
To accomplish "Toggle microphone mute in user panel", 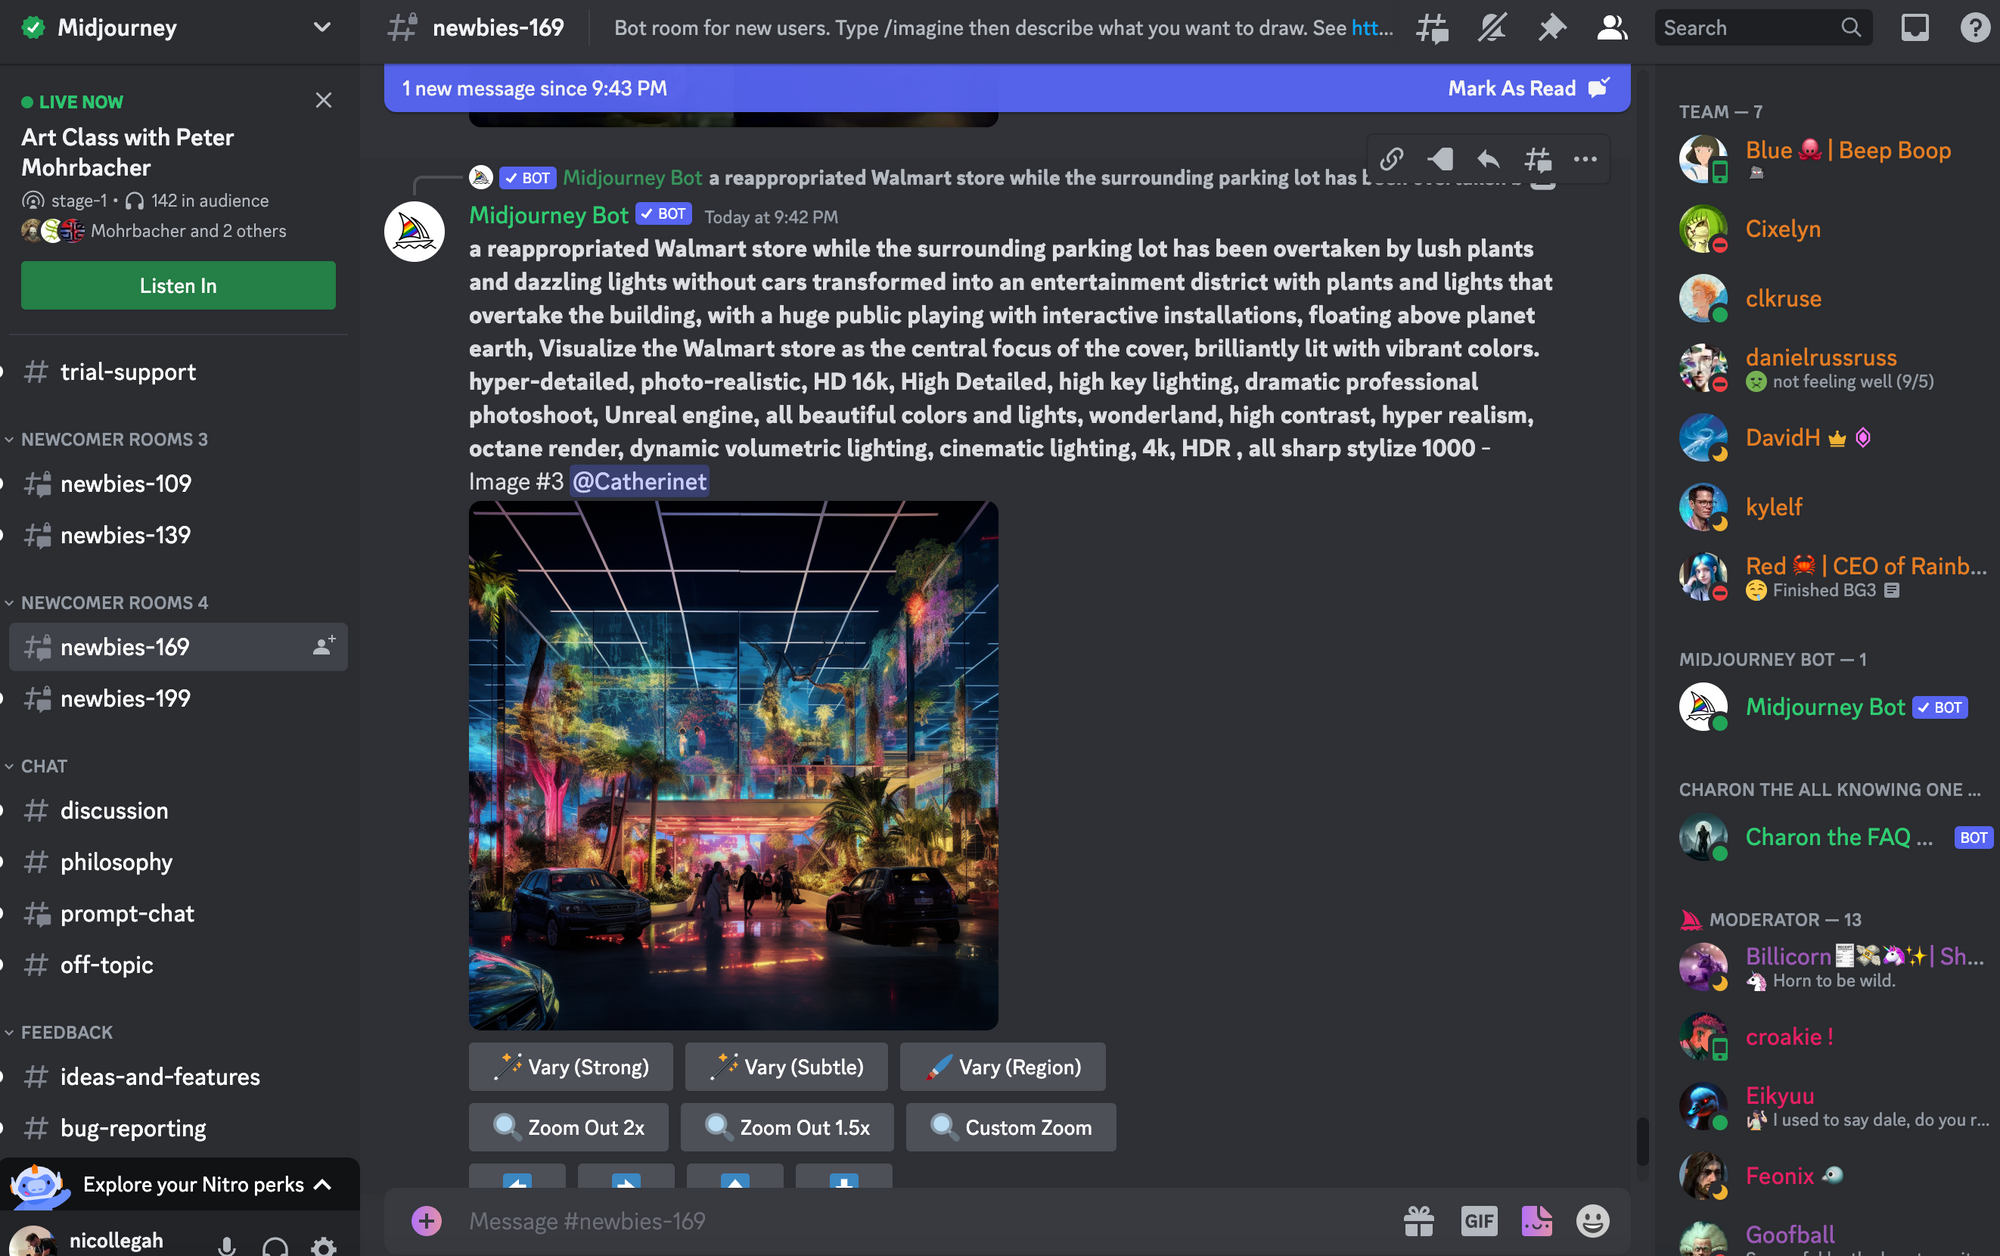I will click(227, 1246).
